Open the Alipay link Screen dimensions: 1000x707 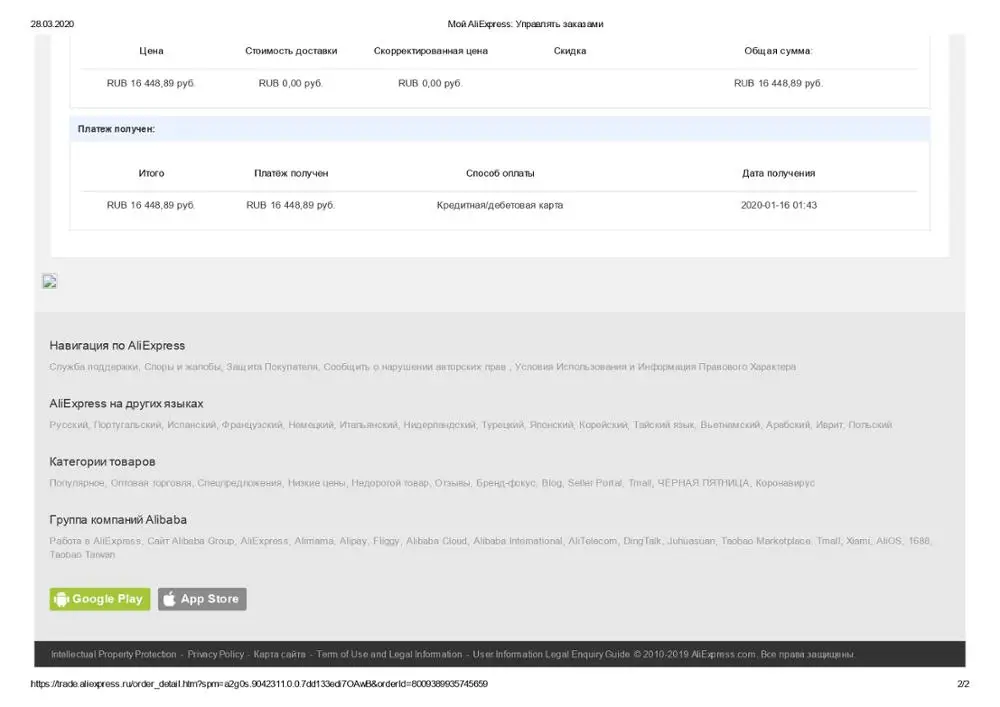pyautogui.click(x=353, y=541)
